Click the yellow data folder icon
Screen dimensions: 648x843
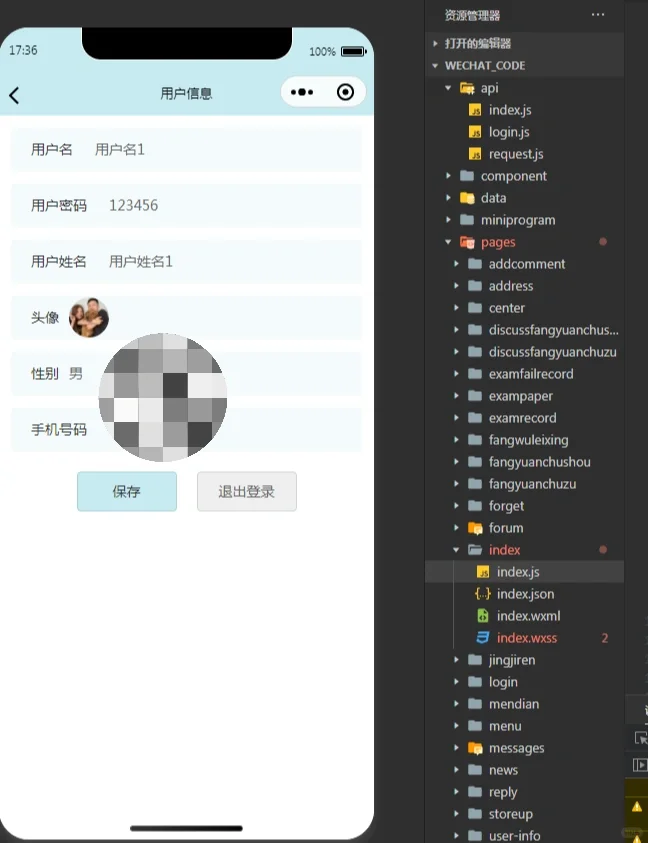click(467, 198)
